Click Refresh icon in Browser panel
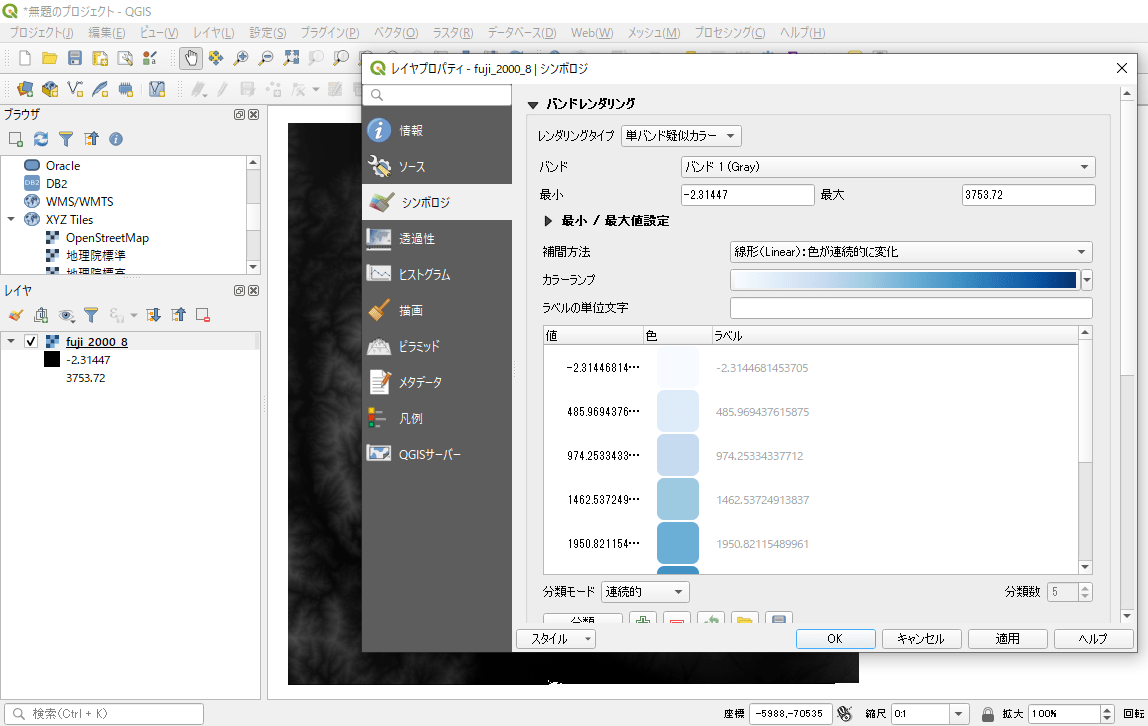The image size is (1148, 726). [41, 139]
